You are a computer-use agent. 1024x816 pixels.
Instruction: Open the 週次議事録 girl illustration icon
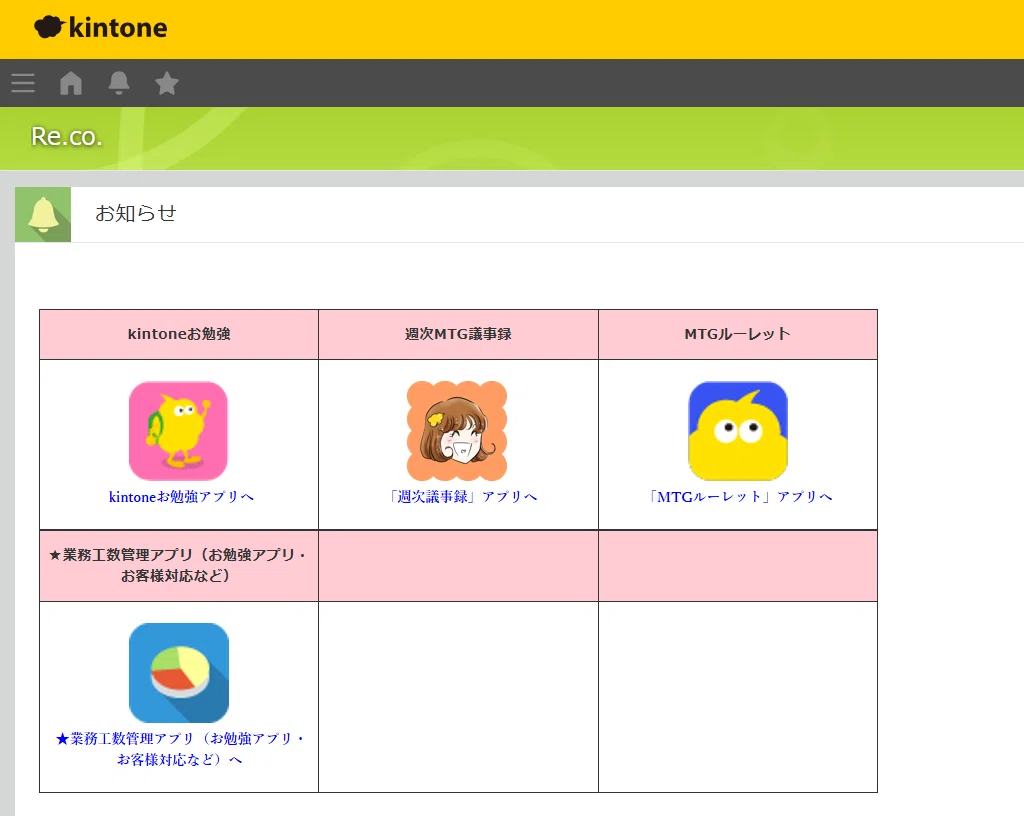(x=457, y=431)
